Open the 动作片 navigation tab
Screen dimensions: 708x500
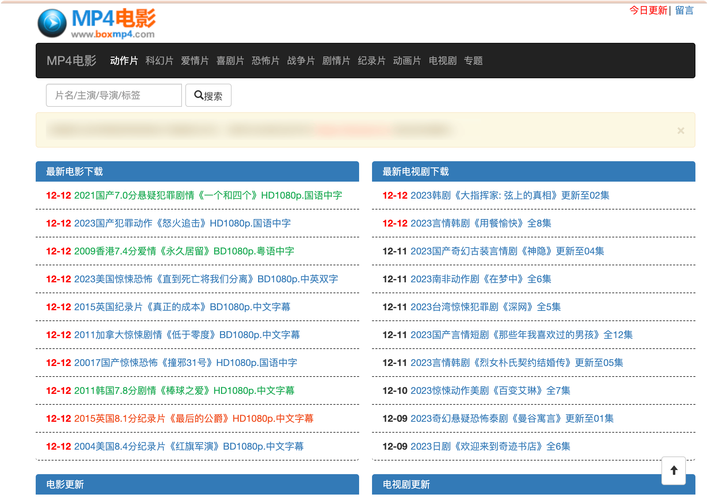[x=124, y=61]
